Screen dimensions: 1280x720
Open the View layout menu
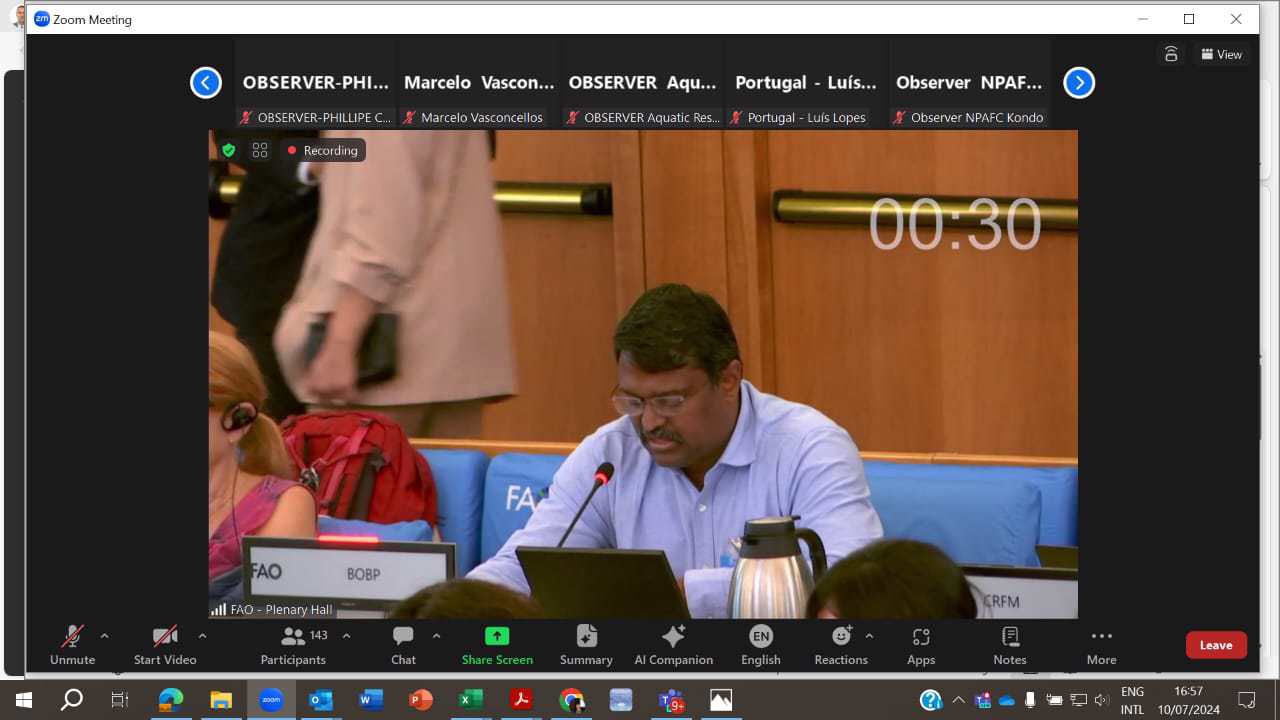pyautogui.click(x=1221, y=54)
